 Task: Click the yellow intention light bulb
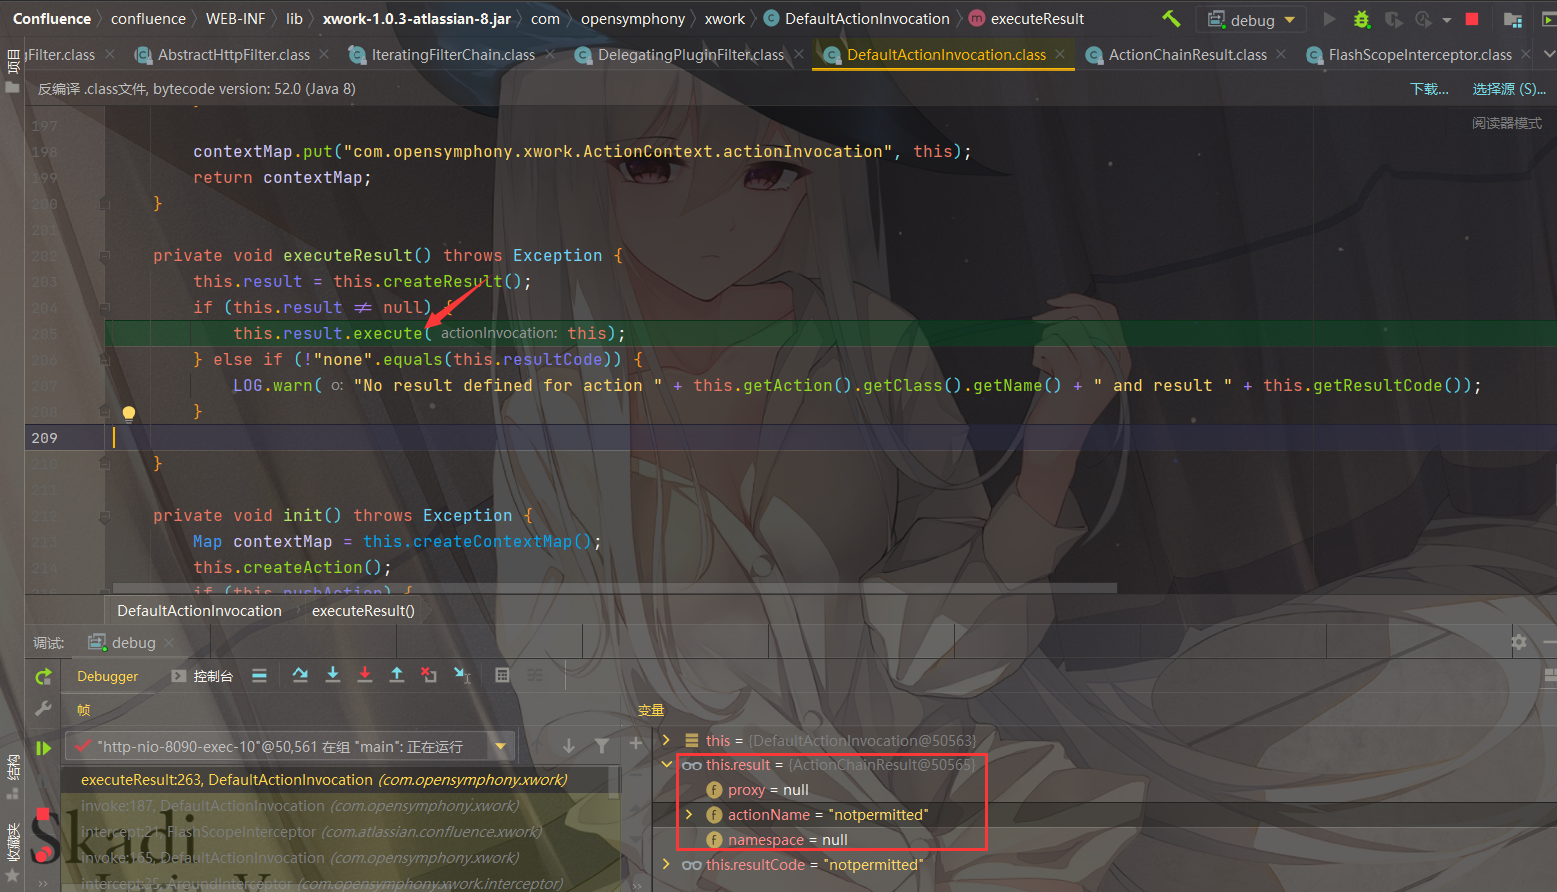(x=129, y=413)
